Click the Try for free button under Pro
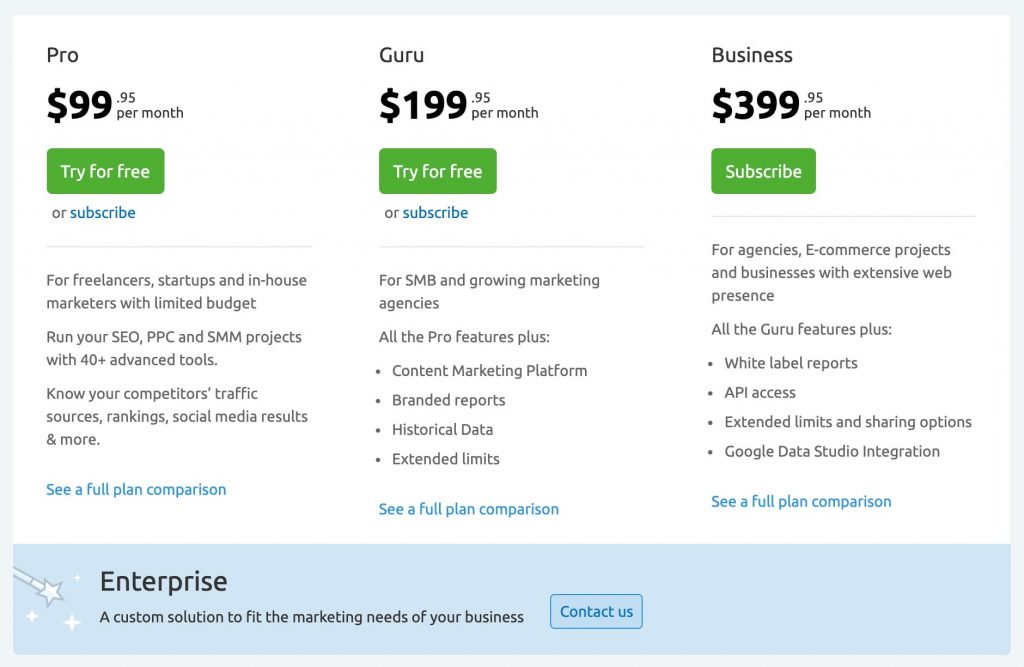The width and height of the screenshot is (1024, 667). [105, 171]
